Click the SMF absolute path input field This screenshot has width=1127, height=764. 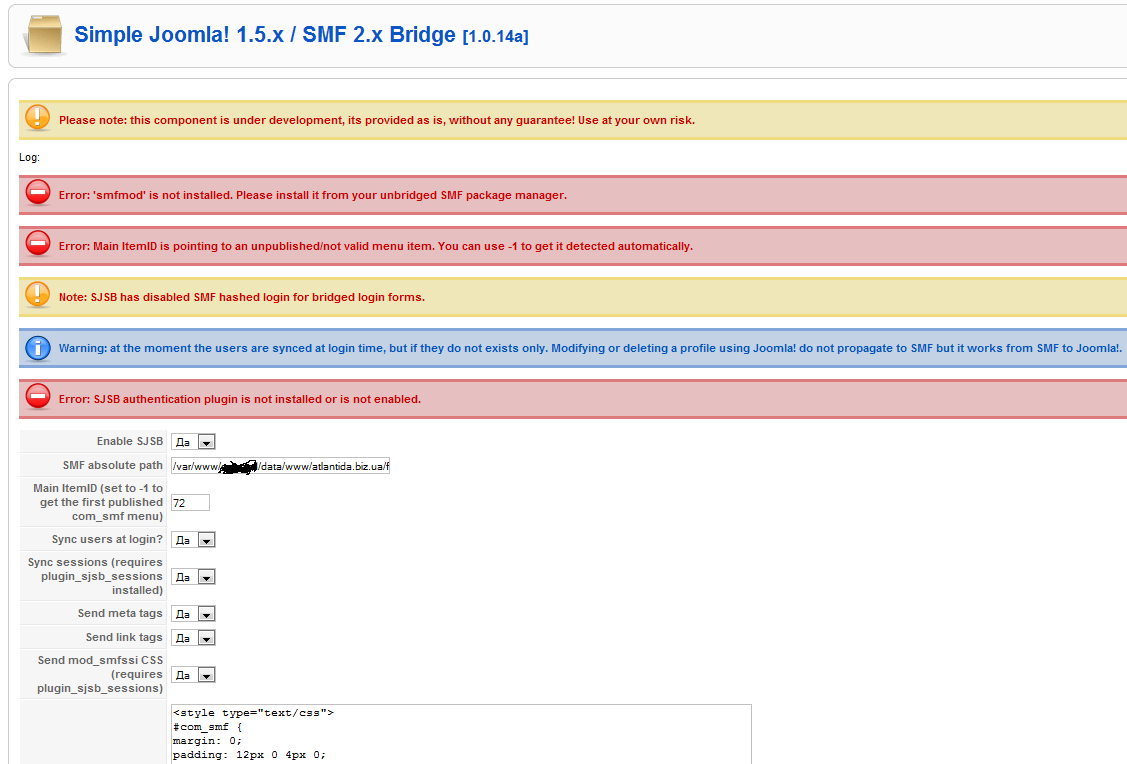coord(280,466)
